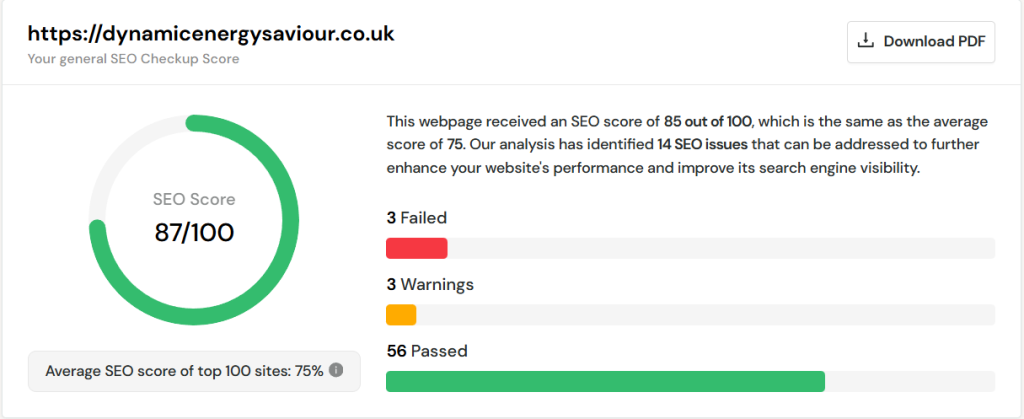Click the green circular score gauge
This screenshot has width=1024, height=419.
[194, 220]
